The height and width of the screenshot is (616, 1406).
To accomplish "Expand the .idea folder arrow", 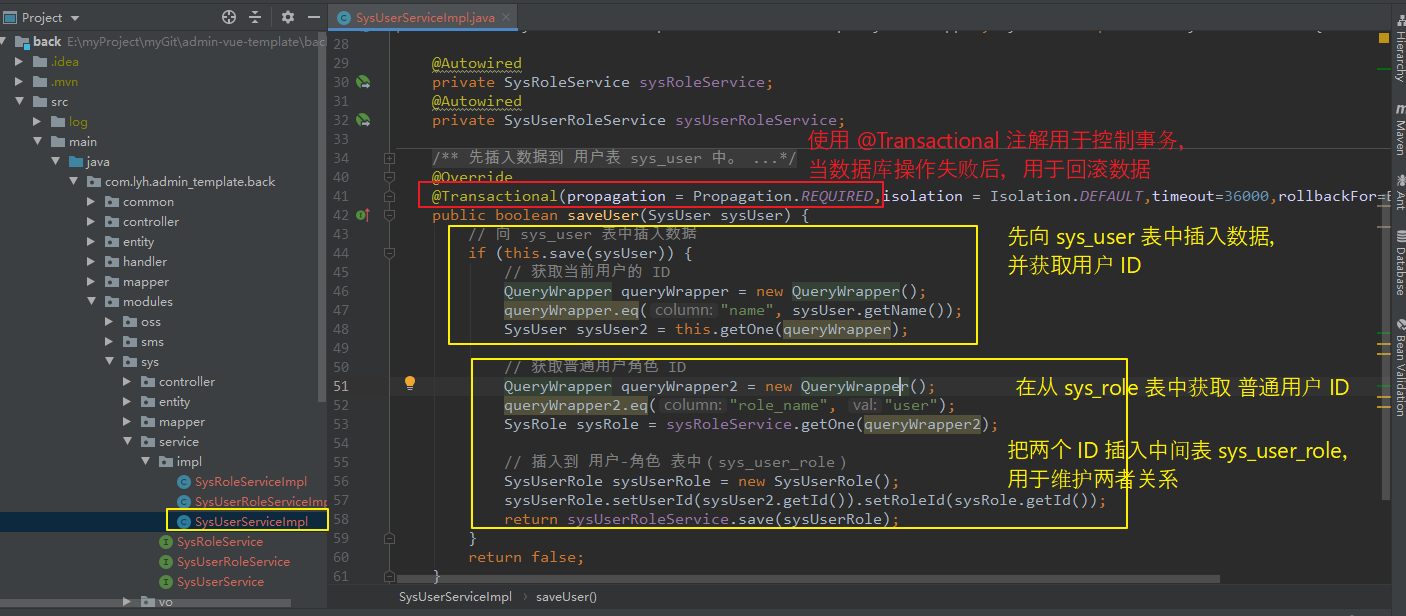I will click(20, 62).
